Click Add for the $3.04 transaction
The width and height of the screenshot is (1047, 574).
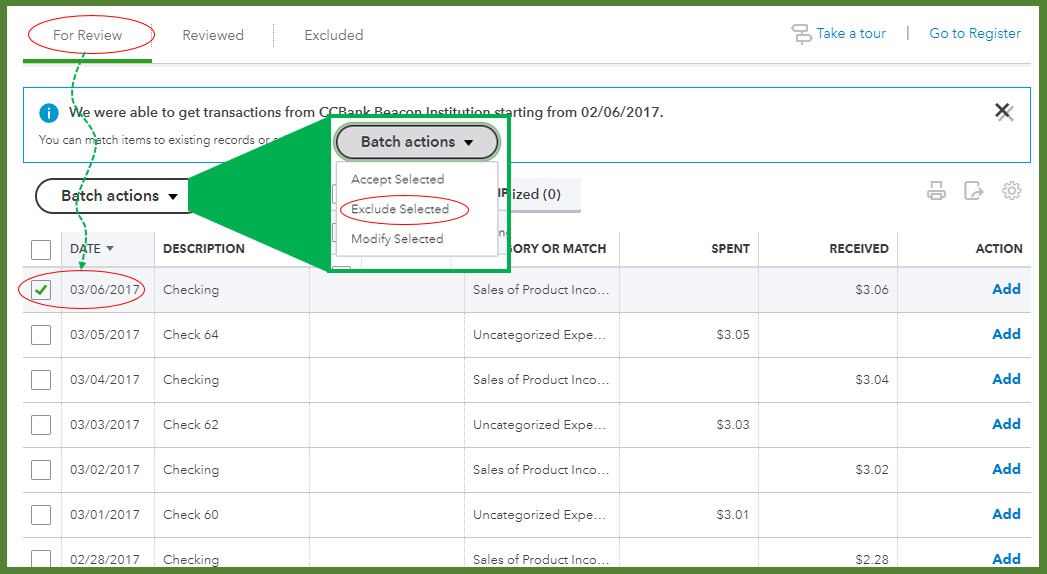1006,379
